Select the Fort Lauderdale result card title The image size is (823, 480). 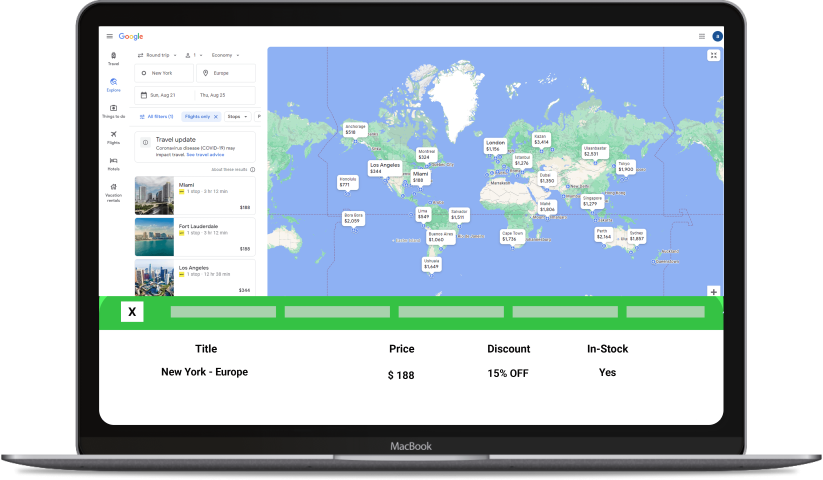pyautogui.click(x=198, y=226)
